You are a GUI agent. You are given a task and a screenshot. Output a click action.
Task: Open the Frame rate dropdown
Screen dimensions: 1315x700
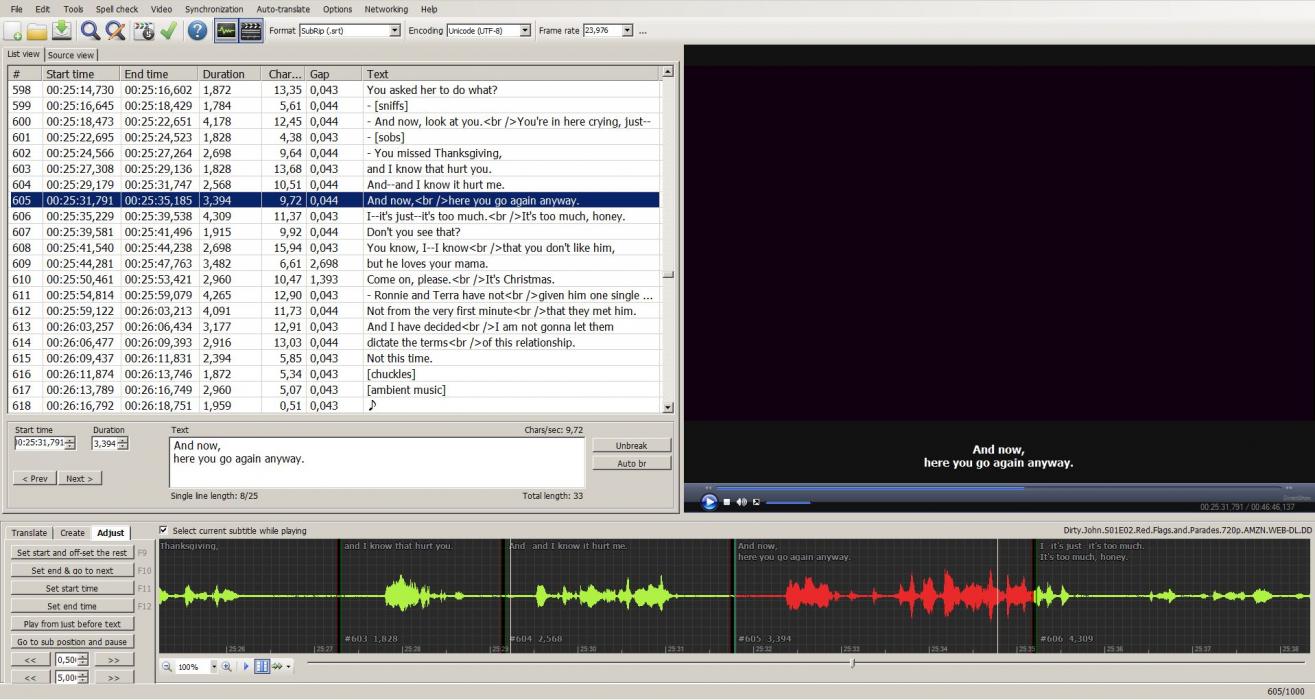(628, 31)
